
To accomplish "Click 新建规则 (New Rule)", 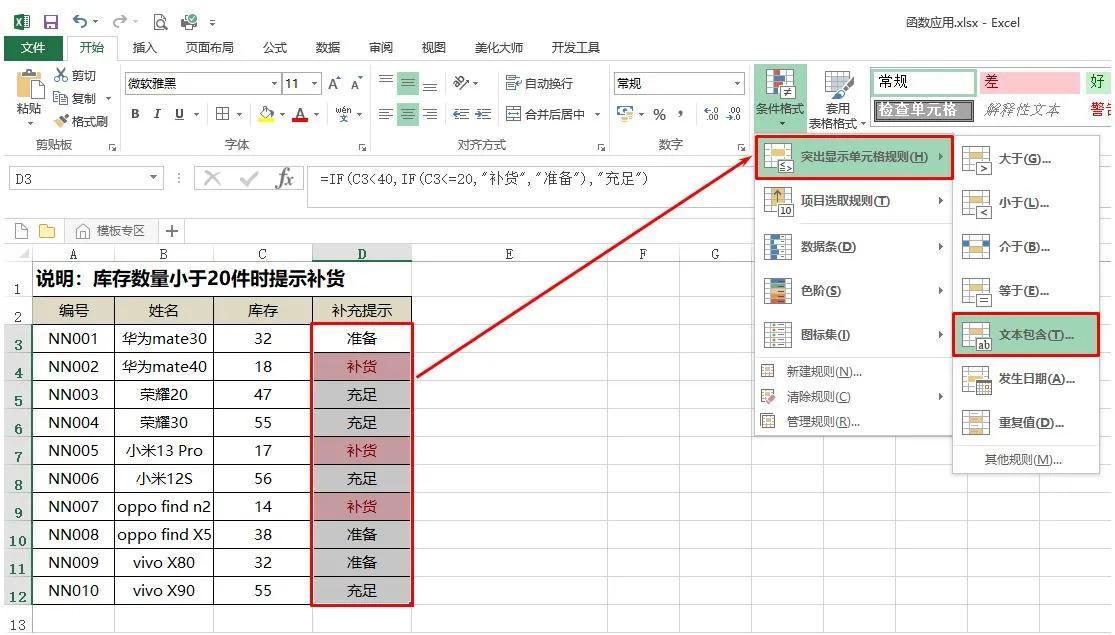I will (853, 371).
